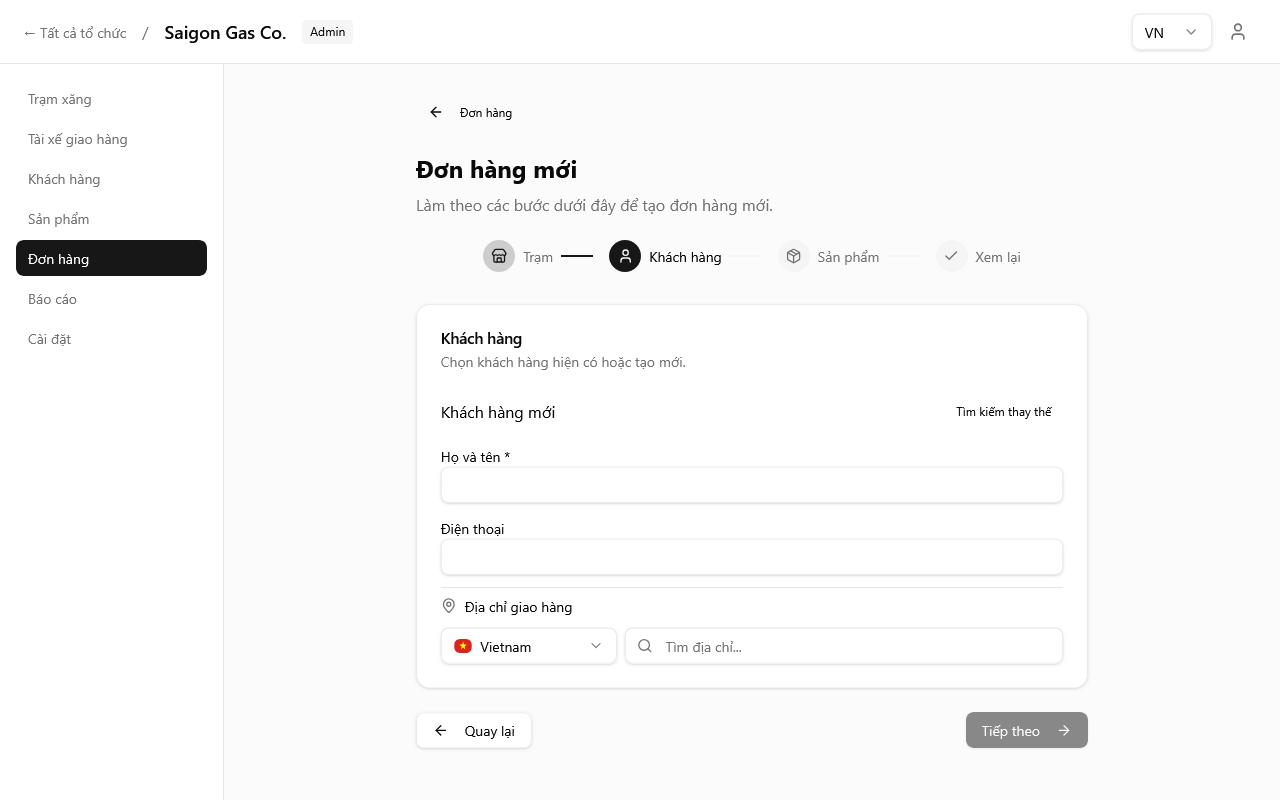Open Trạm xăng in the sidebar
The height and width of the screenshot is (800, 1280).
[60, 99]
